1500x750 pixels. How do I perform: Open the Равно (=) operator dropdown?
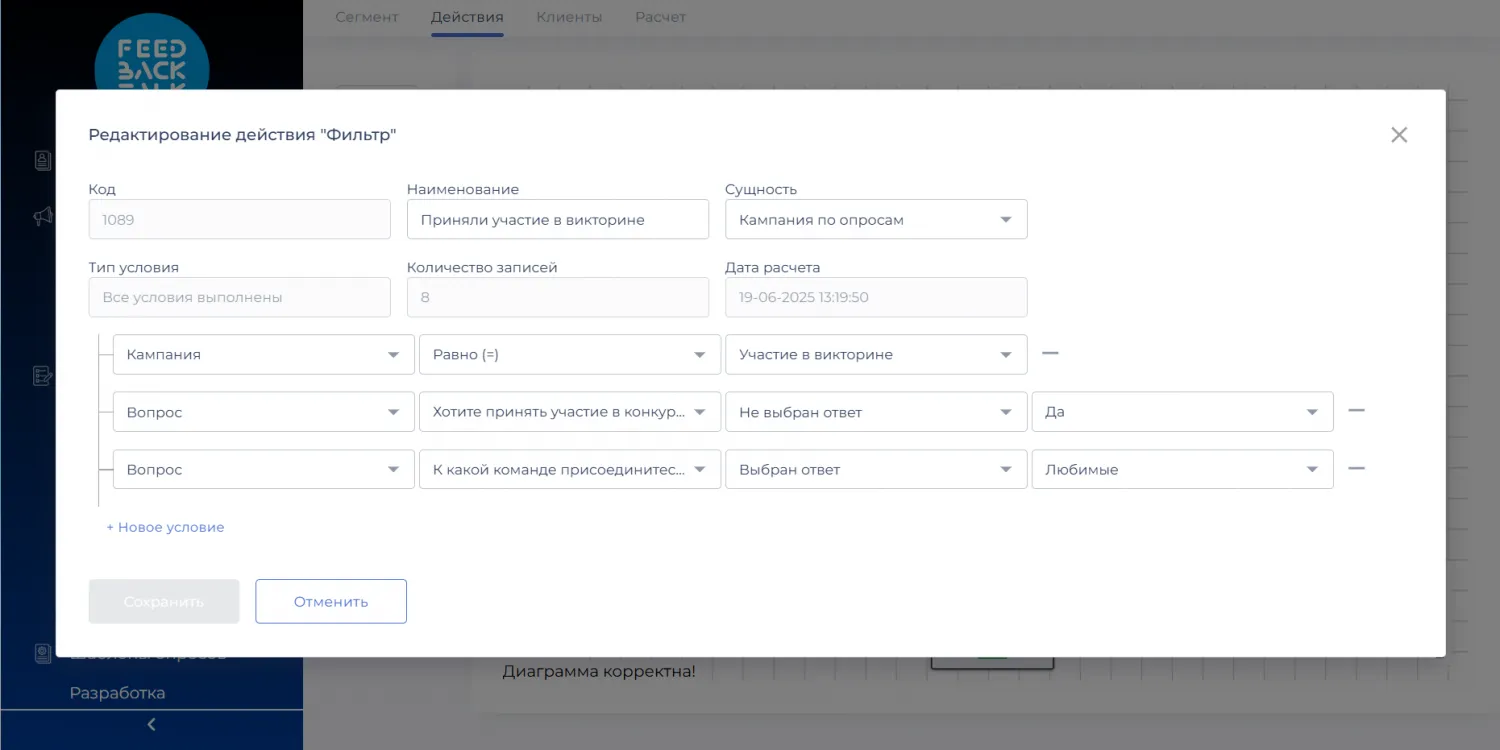click(569, 355)
